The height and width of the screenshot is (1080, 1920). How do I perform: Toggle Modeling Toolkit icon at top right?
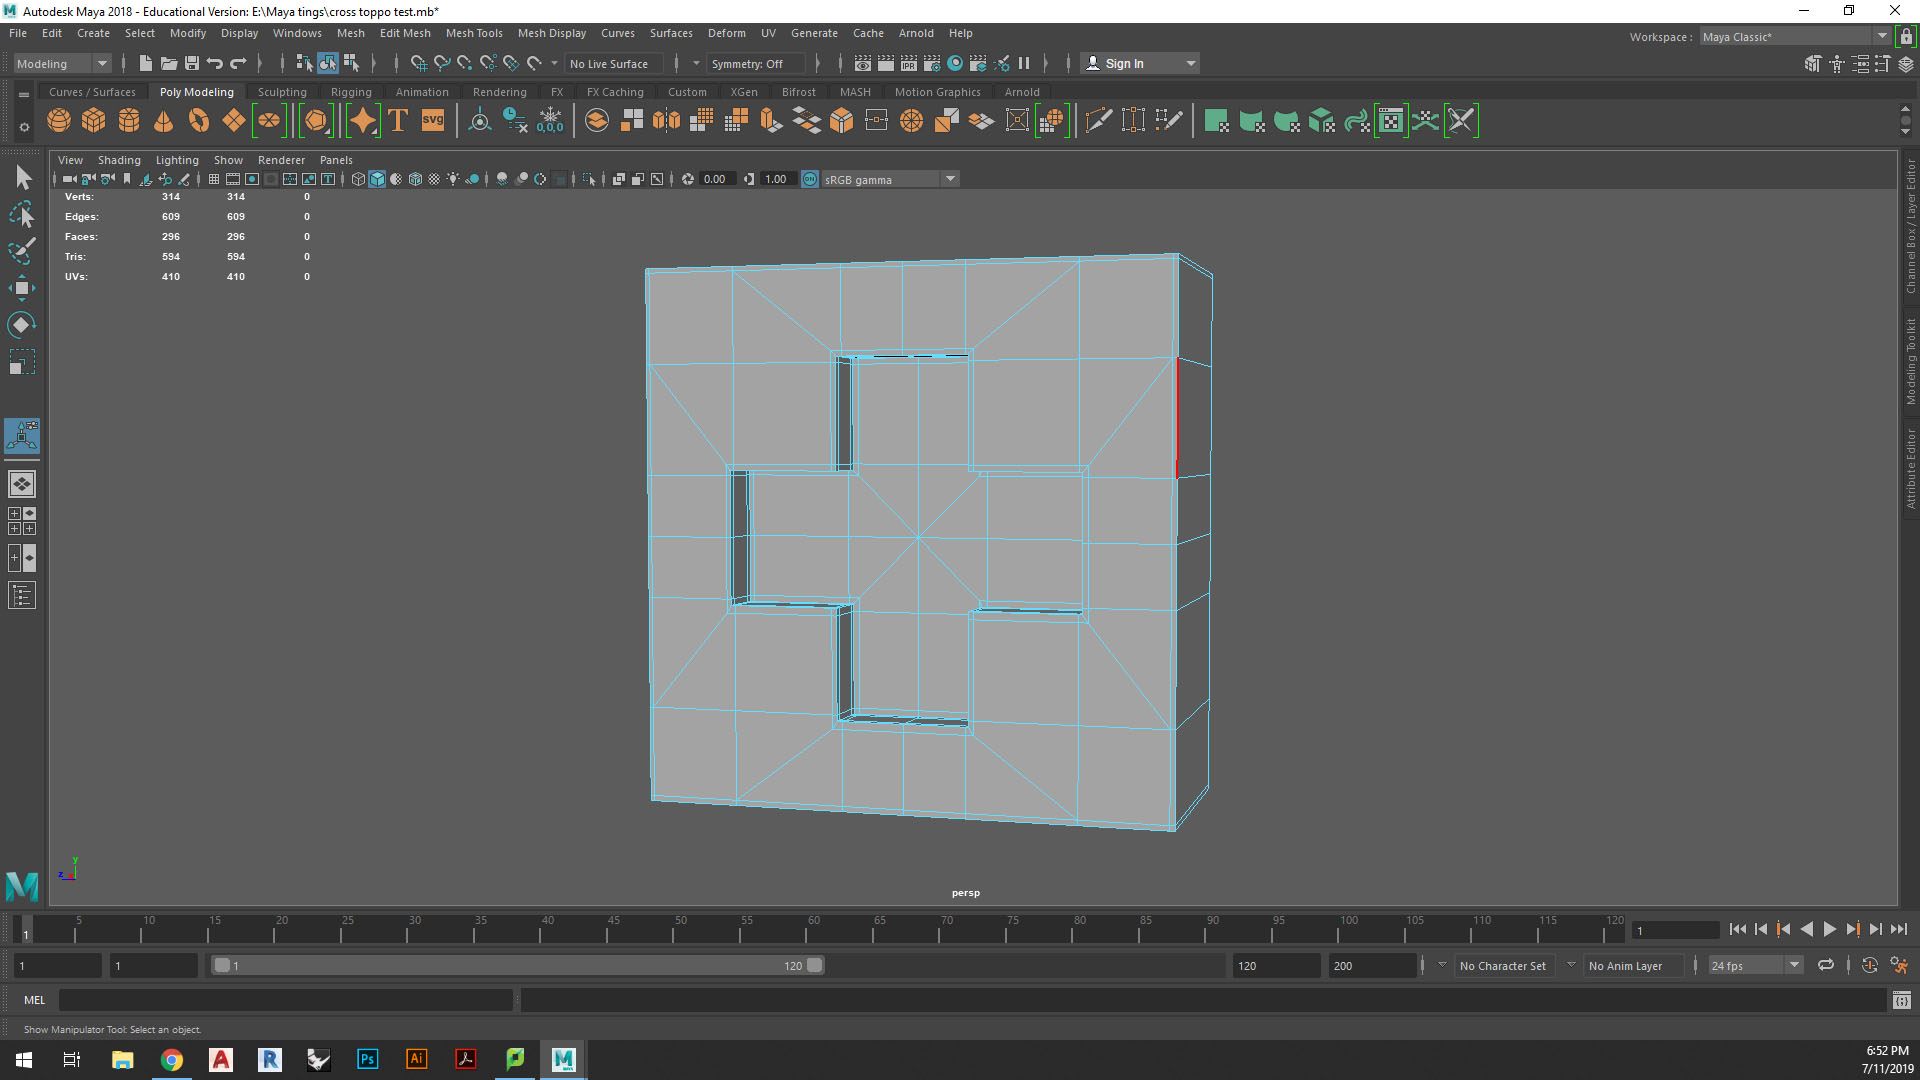1813,63
